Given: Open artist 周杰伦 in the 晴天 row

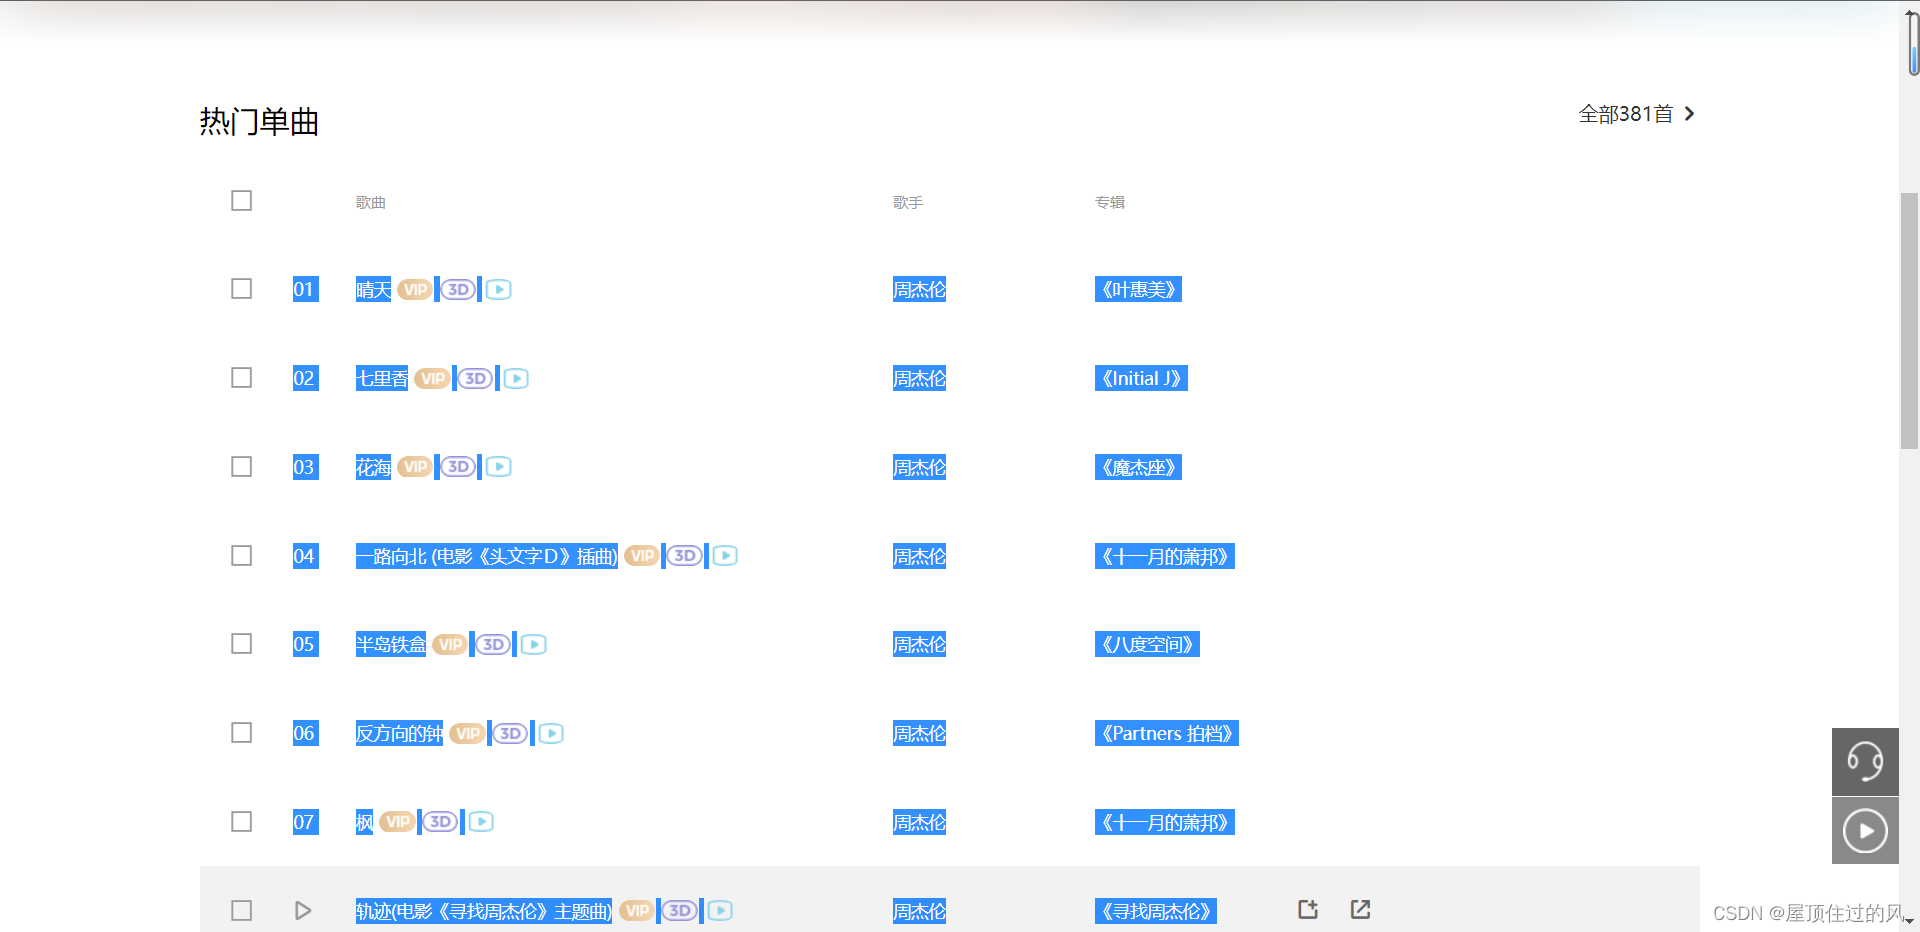Looking at the screenshot, I should pyautogui.click(x=919, y=290).
